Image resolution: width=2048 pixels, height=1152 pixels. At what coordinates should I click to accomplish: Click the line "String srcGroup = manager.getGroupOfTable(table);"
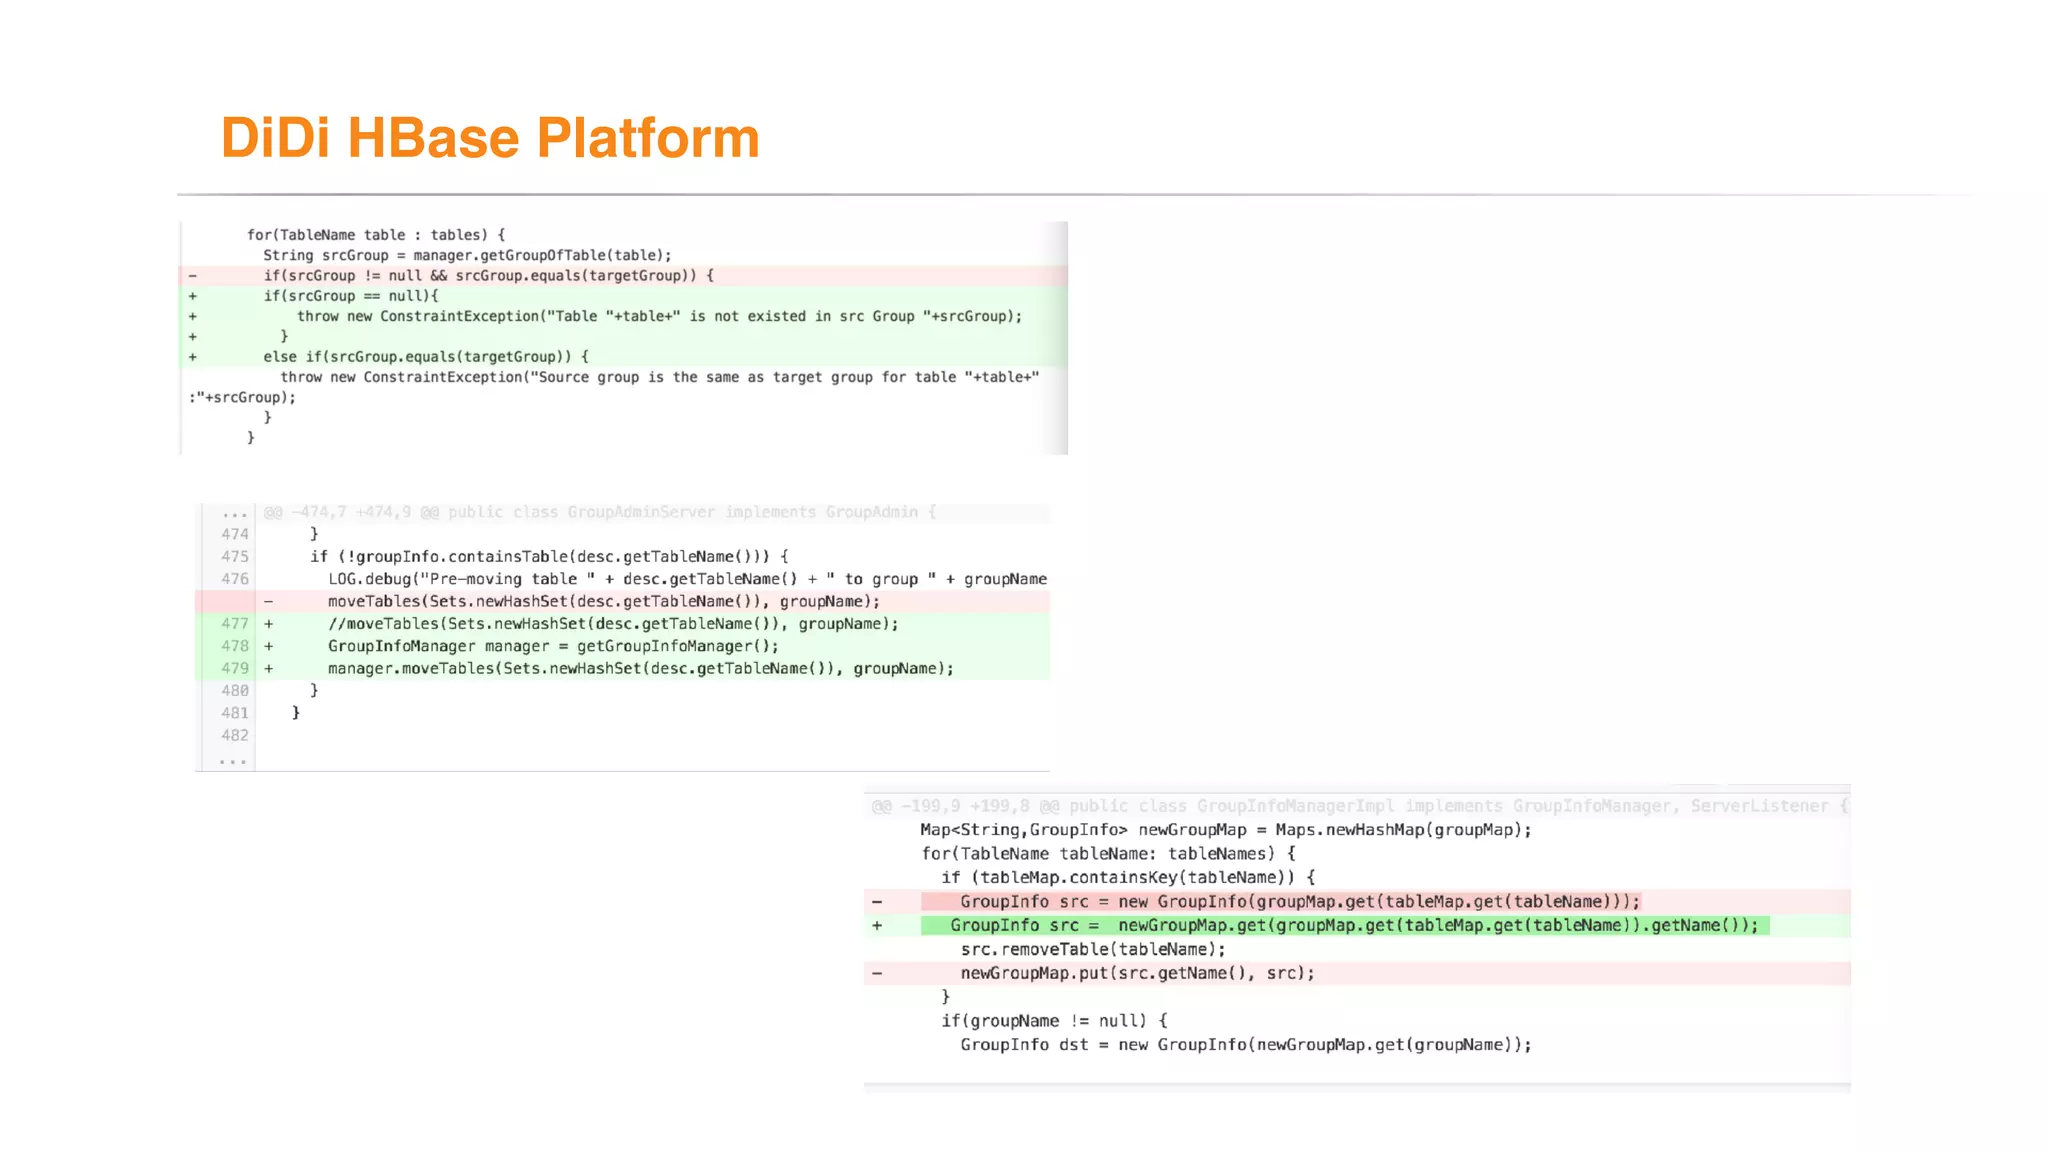point(467,255)
